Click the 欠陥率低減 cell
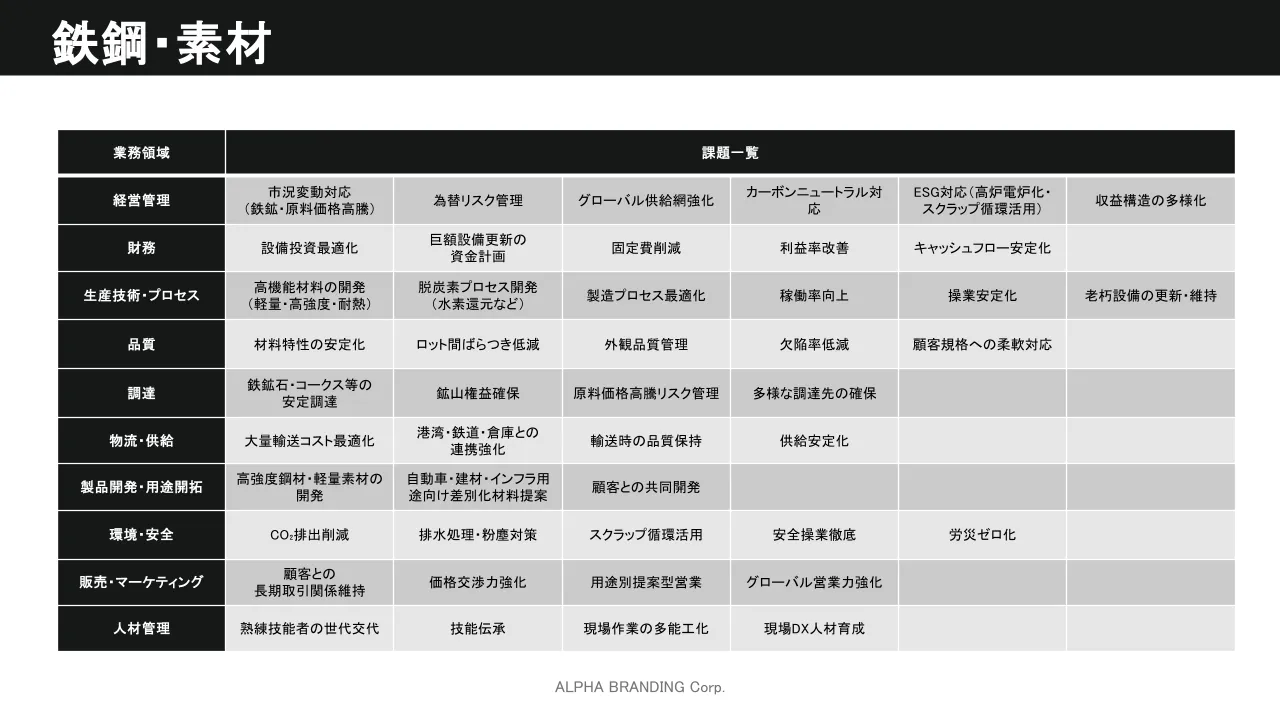 tap(814, 344)
